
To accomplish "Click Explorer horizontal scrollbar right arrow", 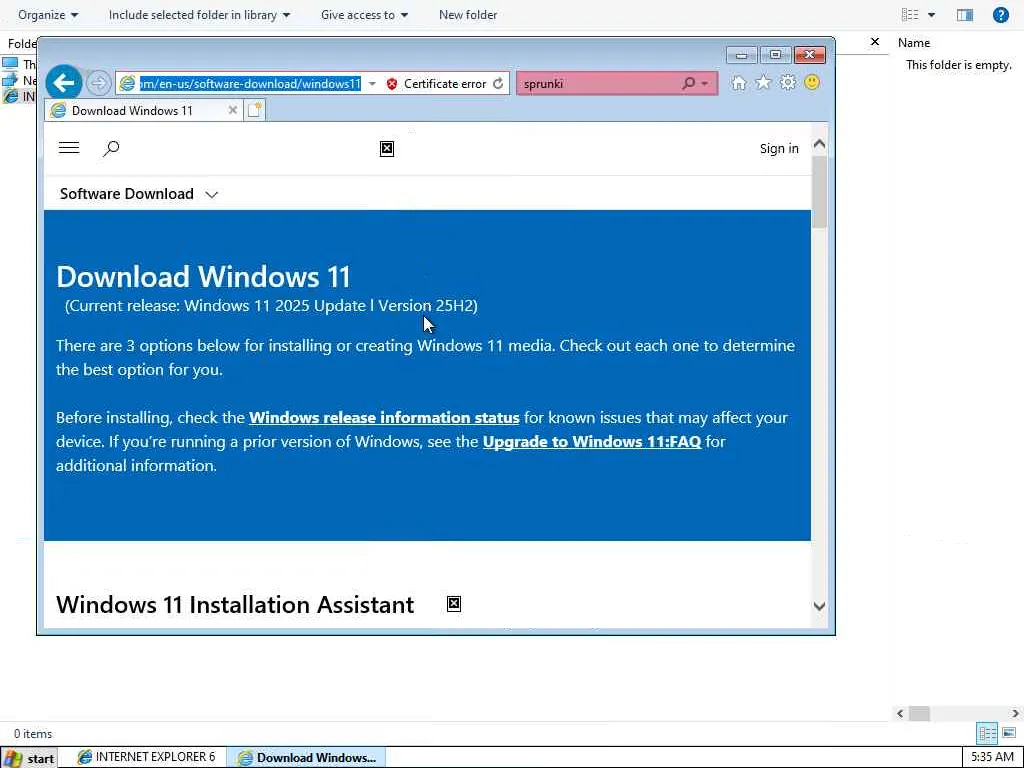I will (x=1016, y=714).
